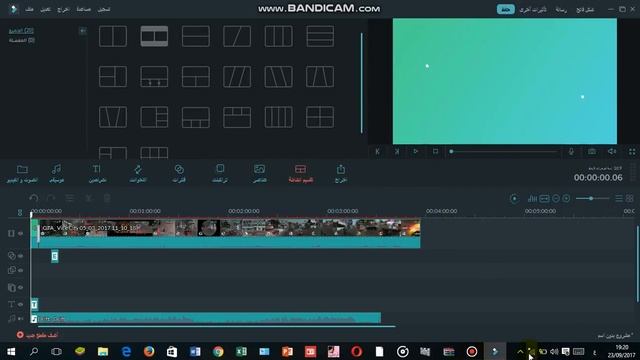640x360 pixels.
Task: Record a voiceover with microphone icon
Action: pos(571,151)
